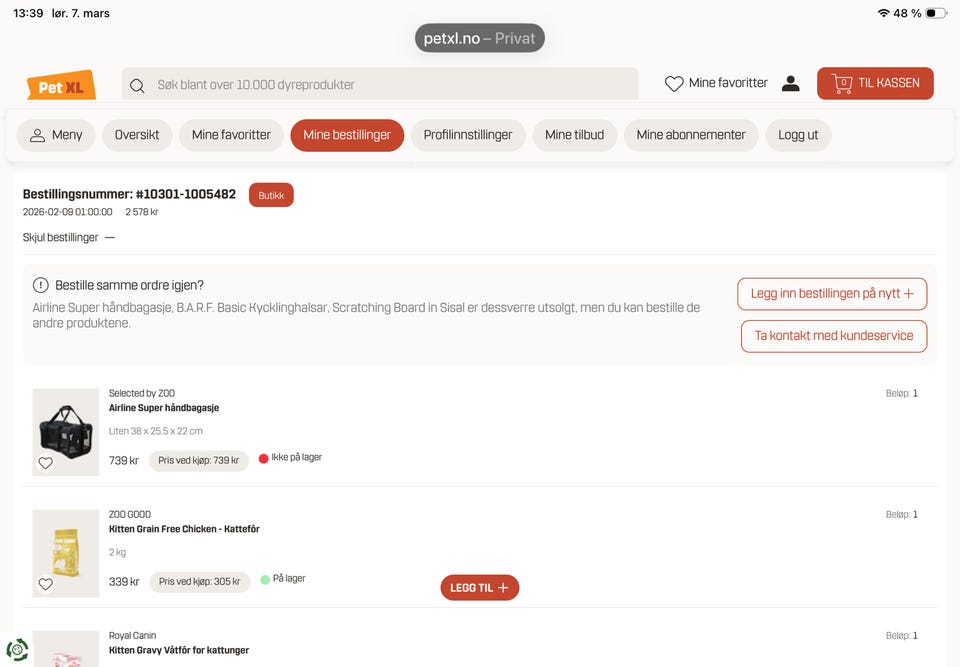Click Ta kontakt med kundeservice
The image size is (960, 667).
point(834,336)
